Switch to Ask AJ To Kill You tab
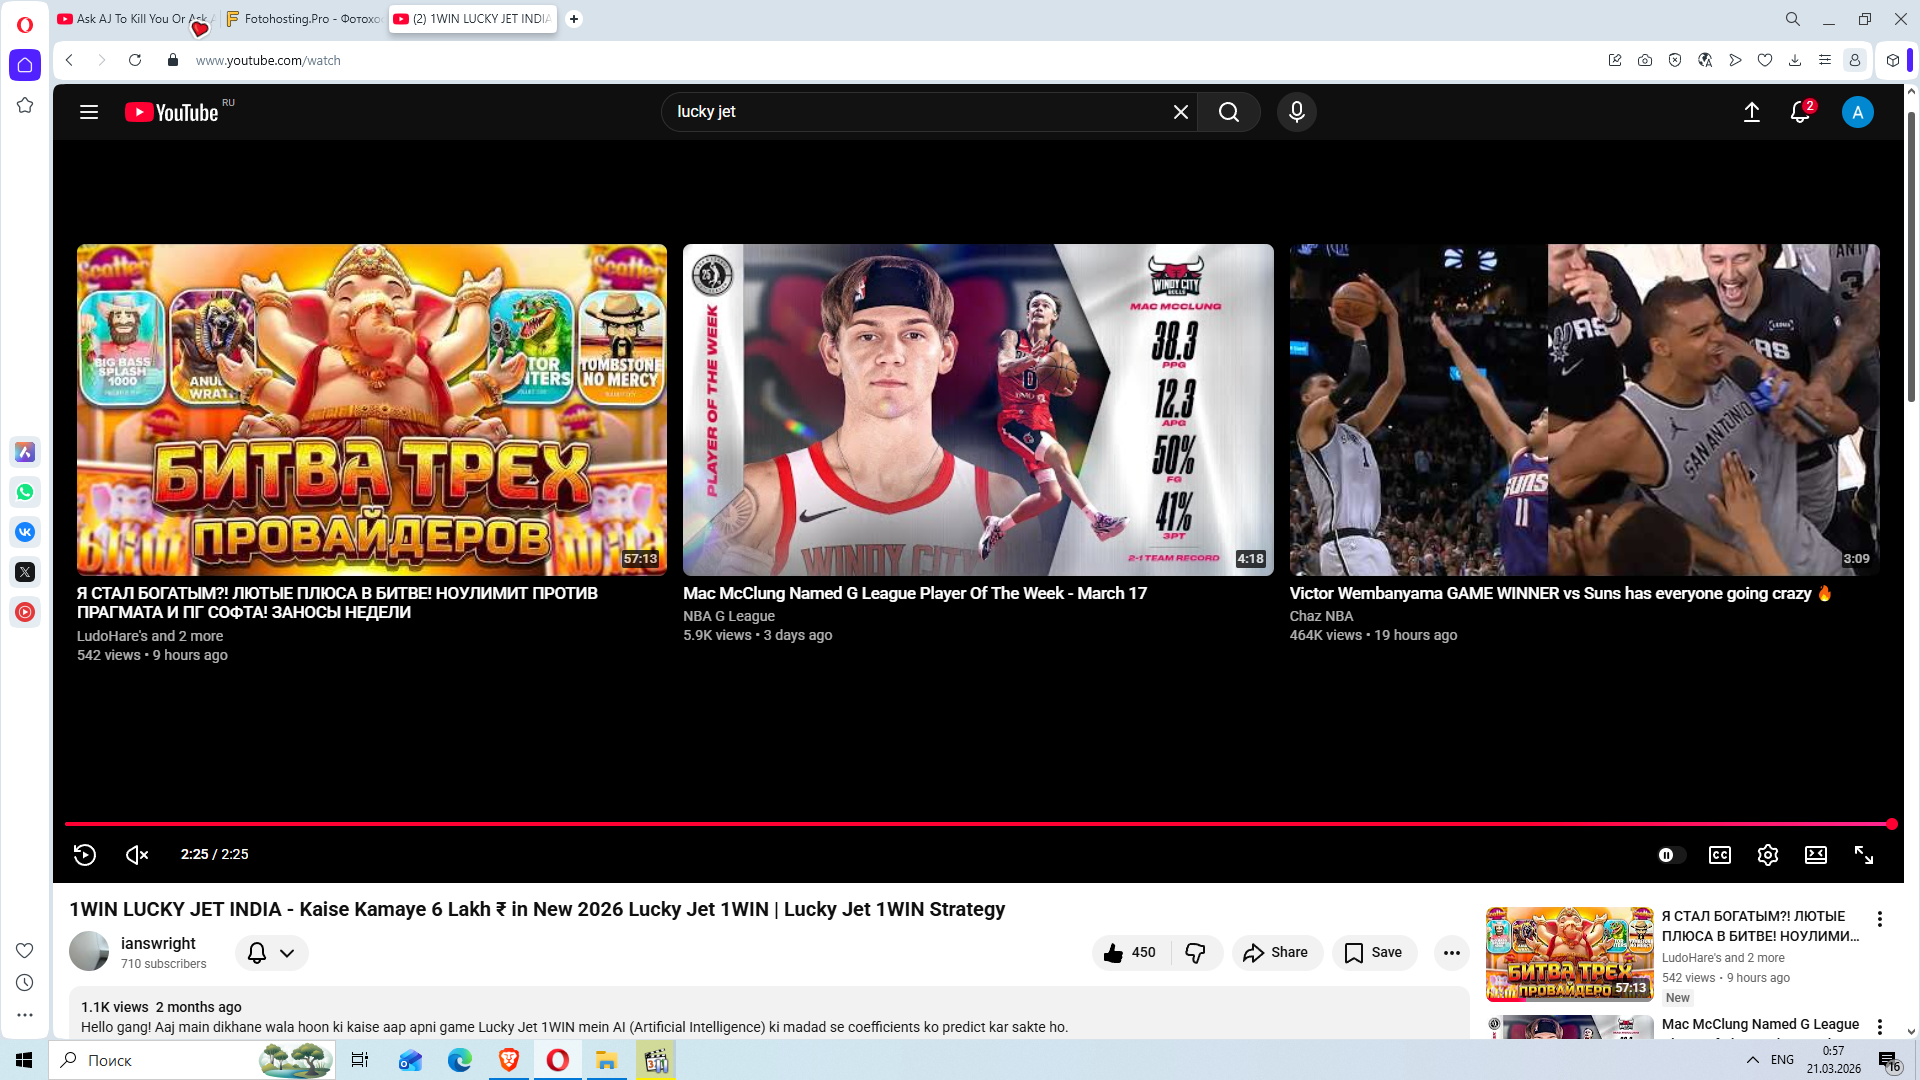 pos(130,19)
